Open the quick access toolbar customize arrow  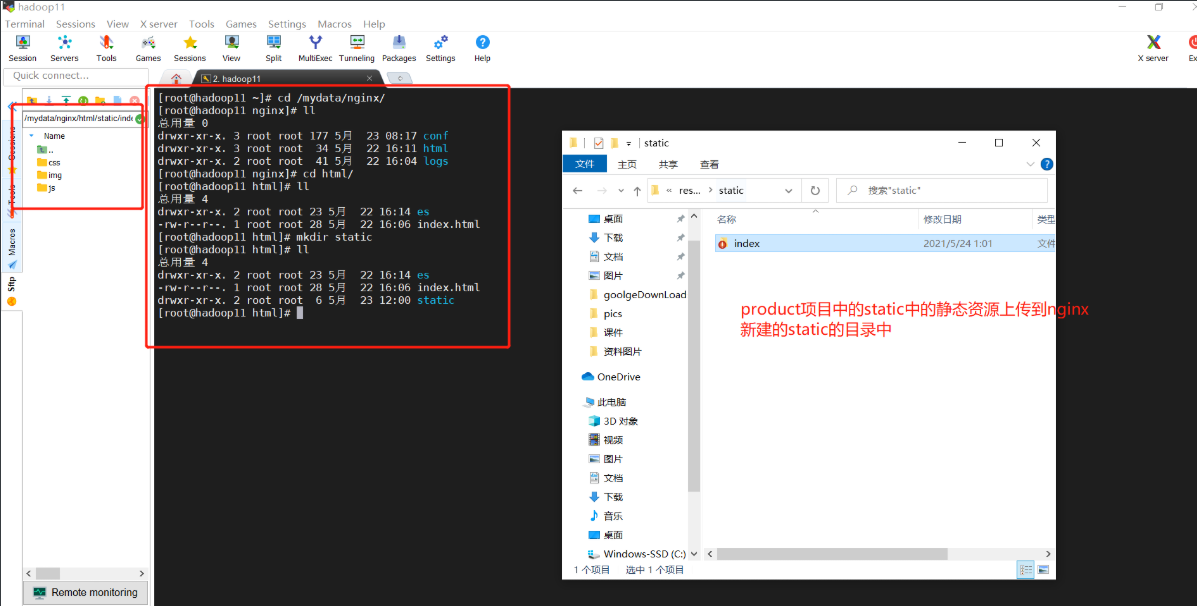[628, 143]
